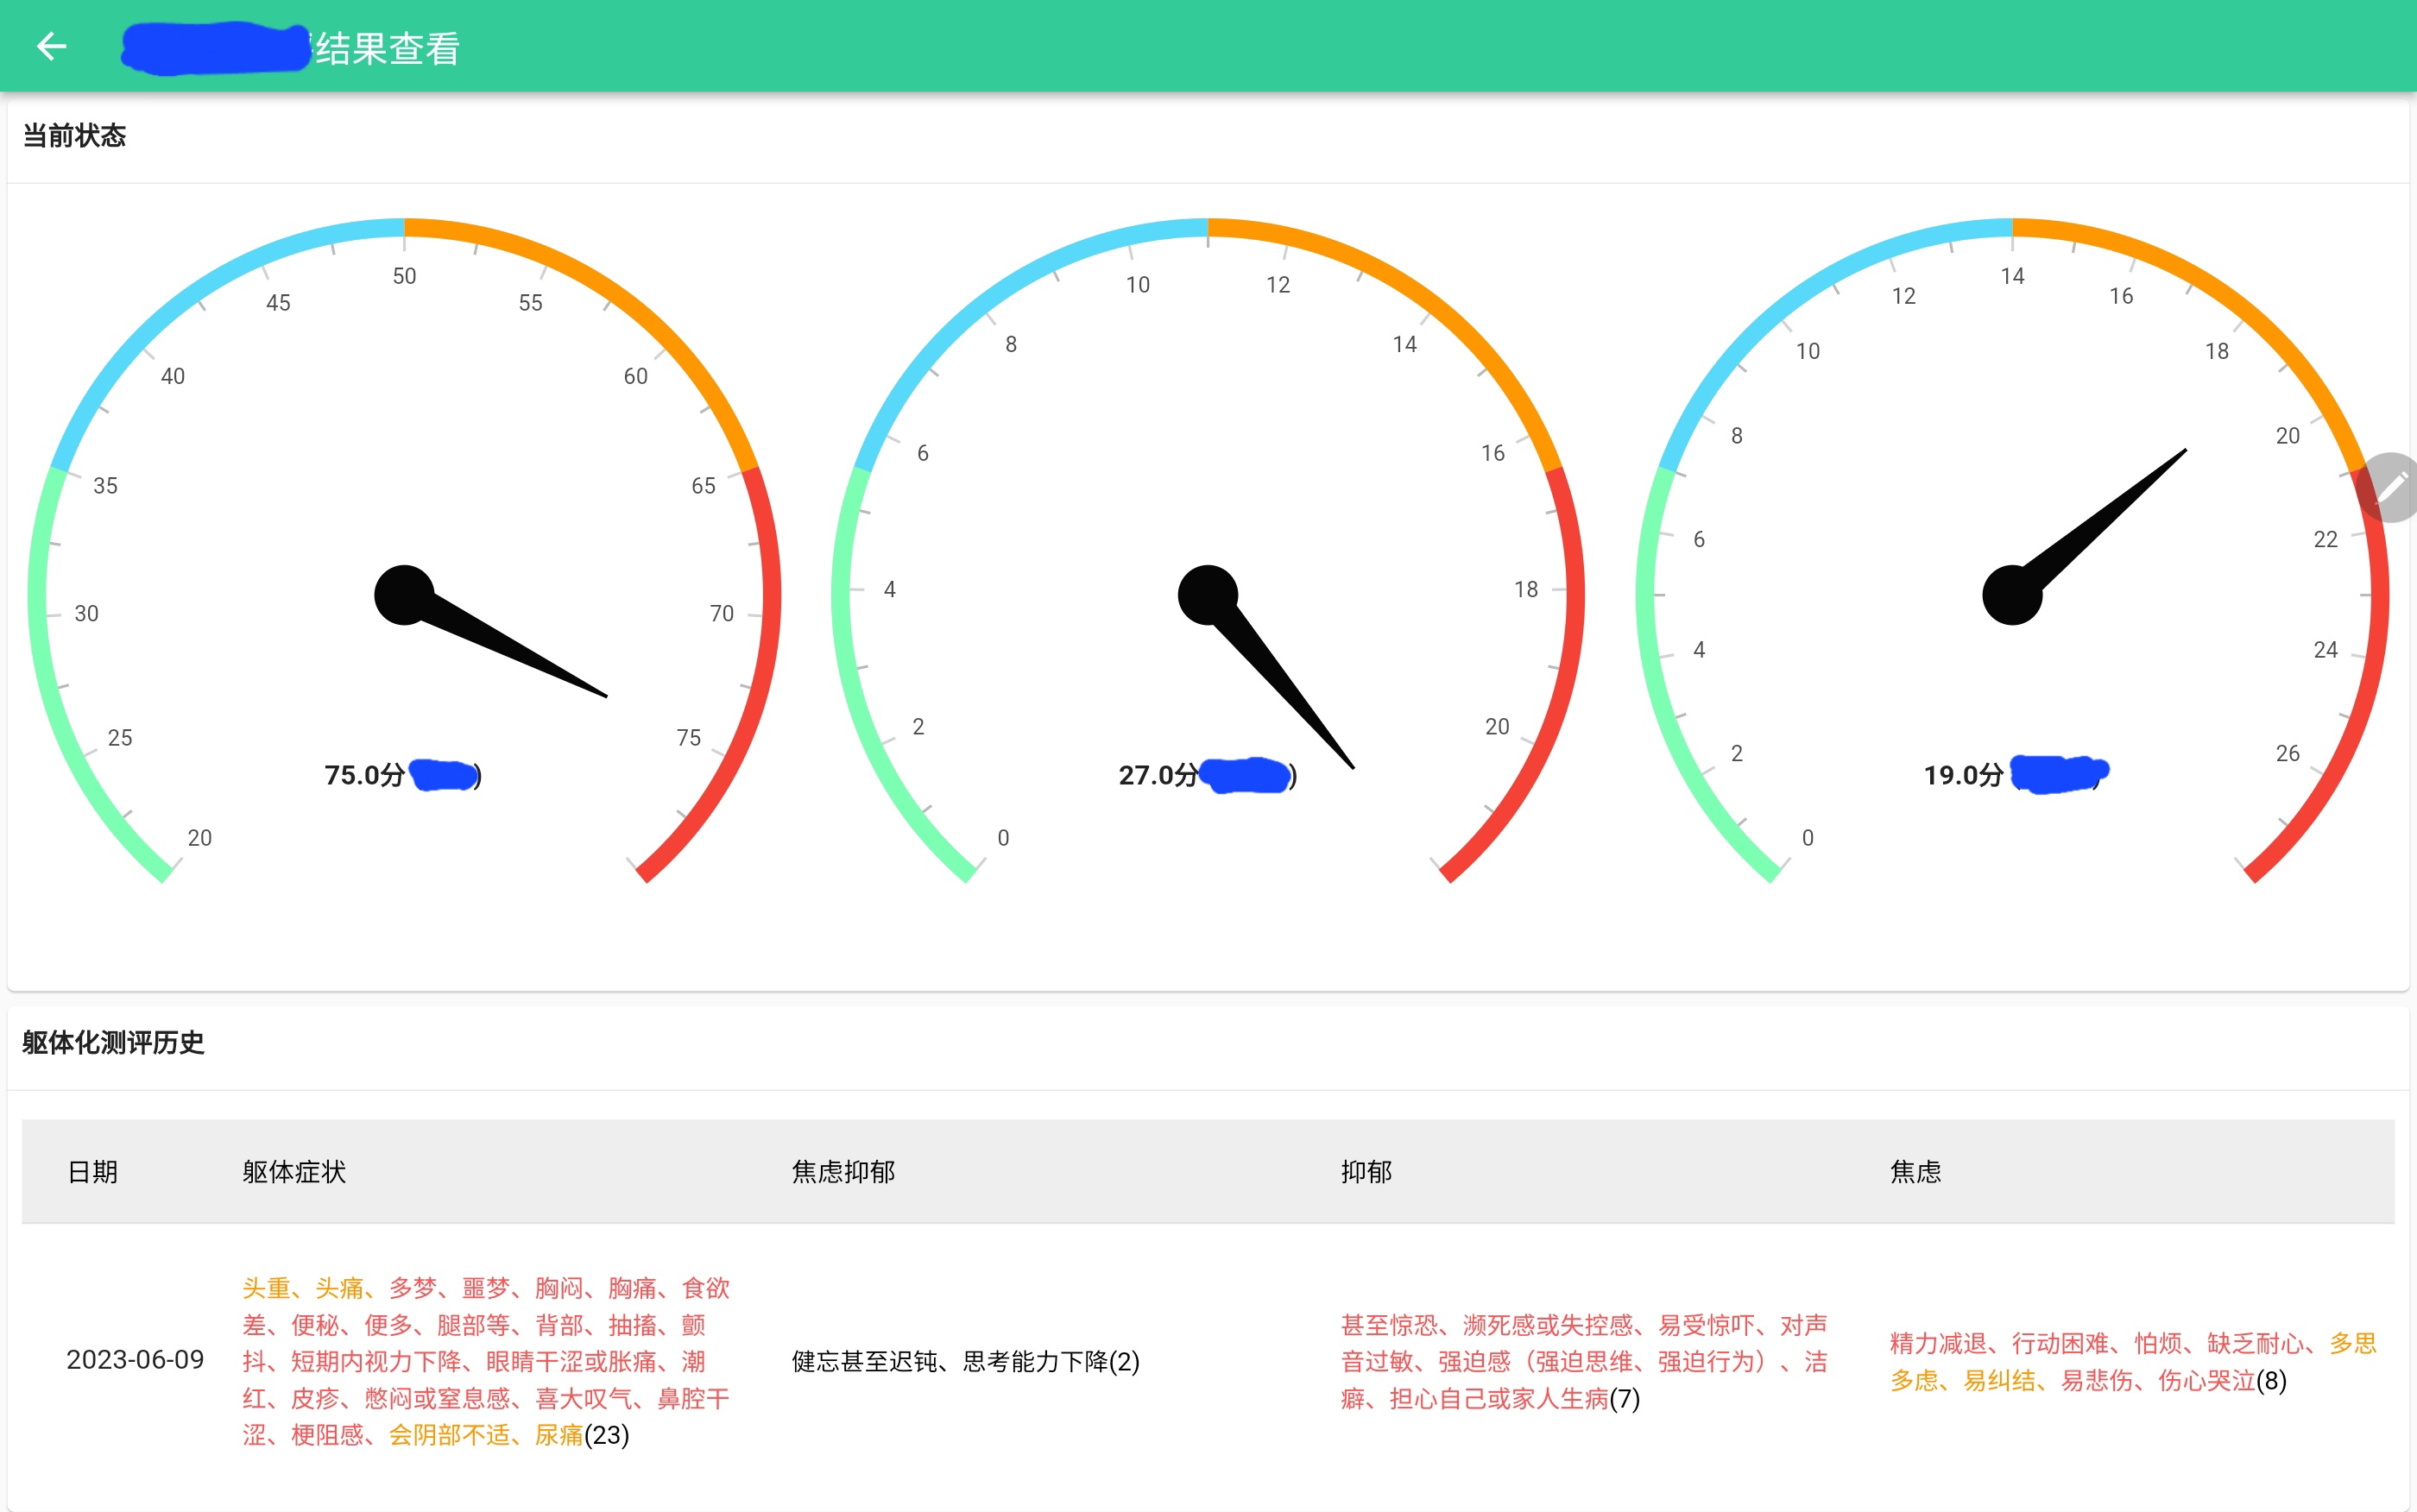Click the 健忘甚至迟钝、思考能力下降(2) cell
The image size is (2417, 1512).
pyautogui.click(x=965, y=1361)
